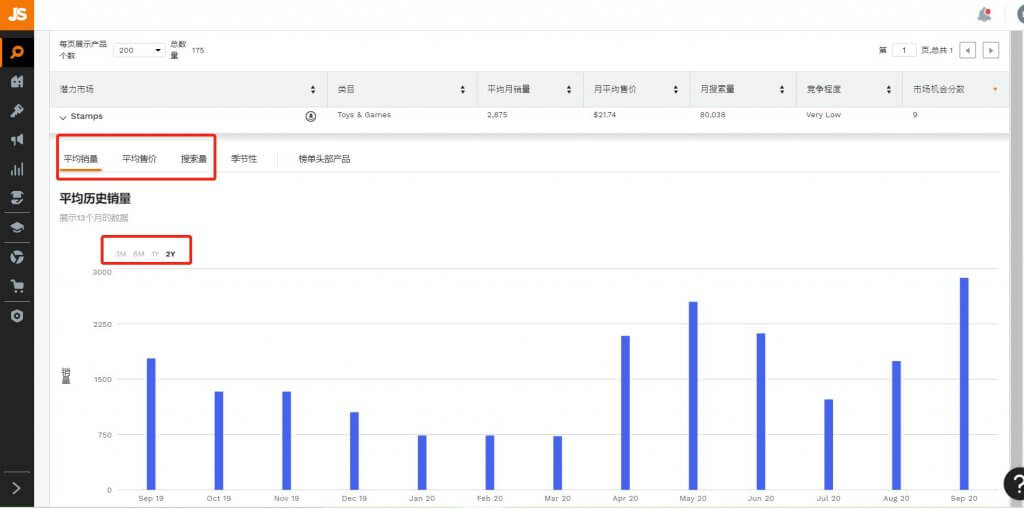Open the products-per-page 200 dropdown
Screen dimensions: 1024x508
[140, 50]
